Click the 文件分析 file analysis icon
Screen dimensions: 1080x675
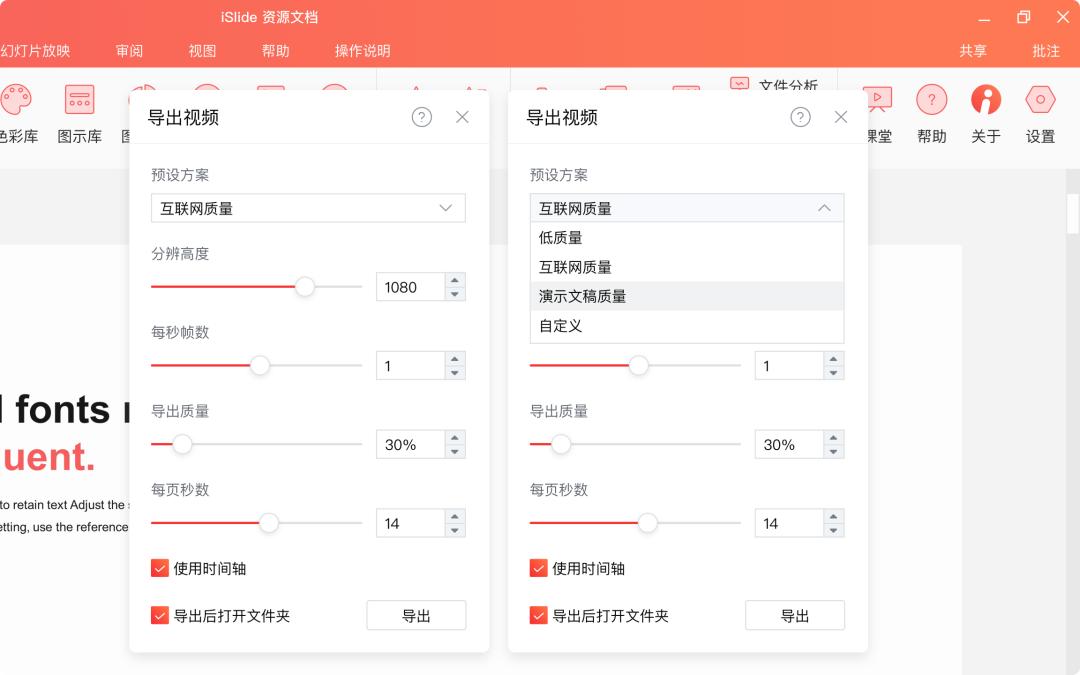tap(740, 84)
